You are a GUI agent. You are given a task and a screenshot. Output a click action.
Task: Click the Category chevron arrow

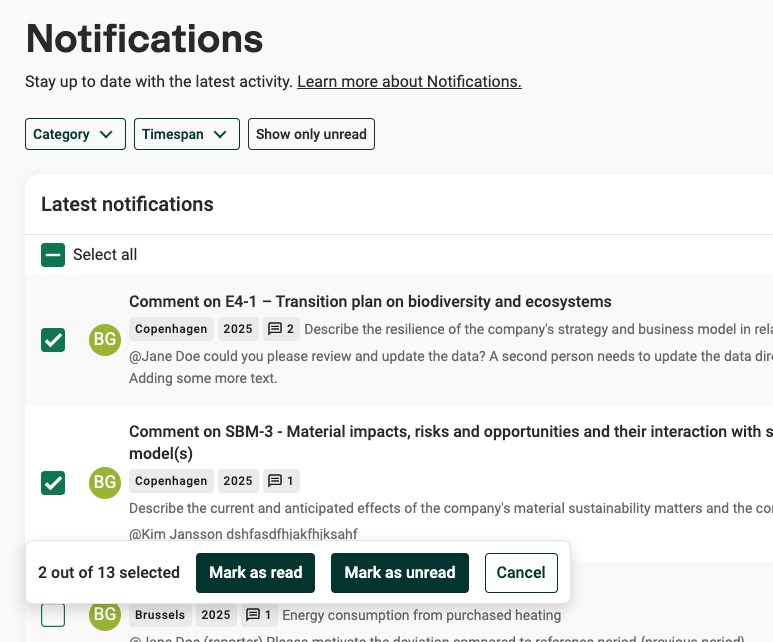(x=106, y=134)
